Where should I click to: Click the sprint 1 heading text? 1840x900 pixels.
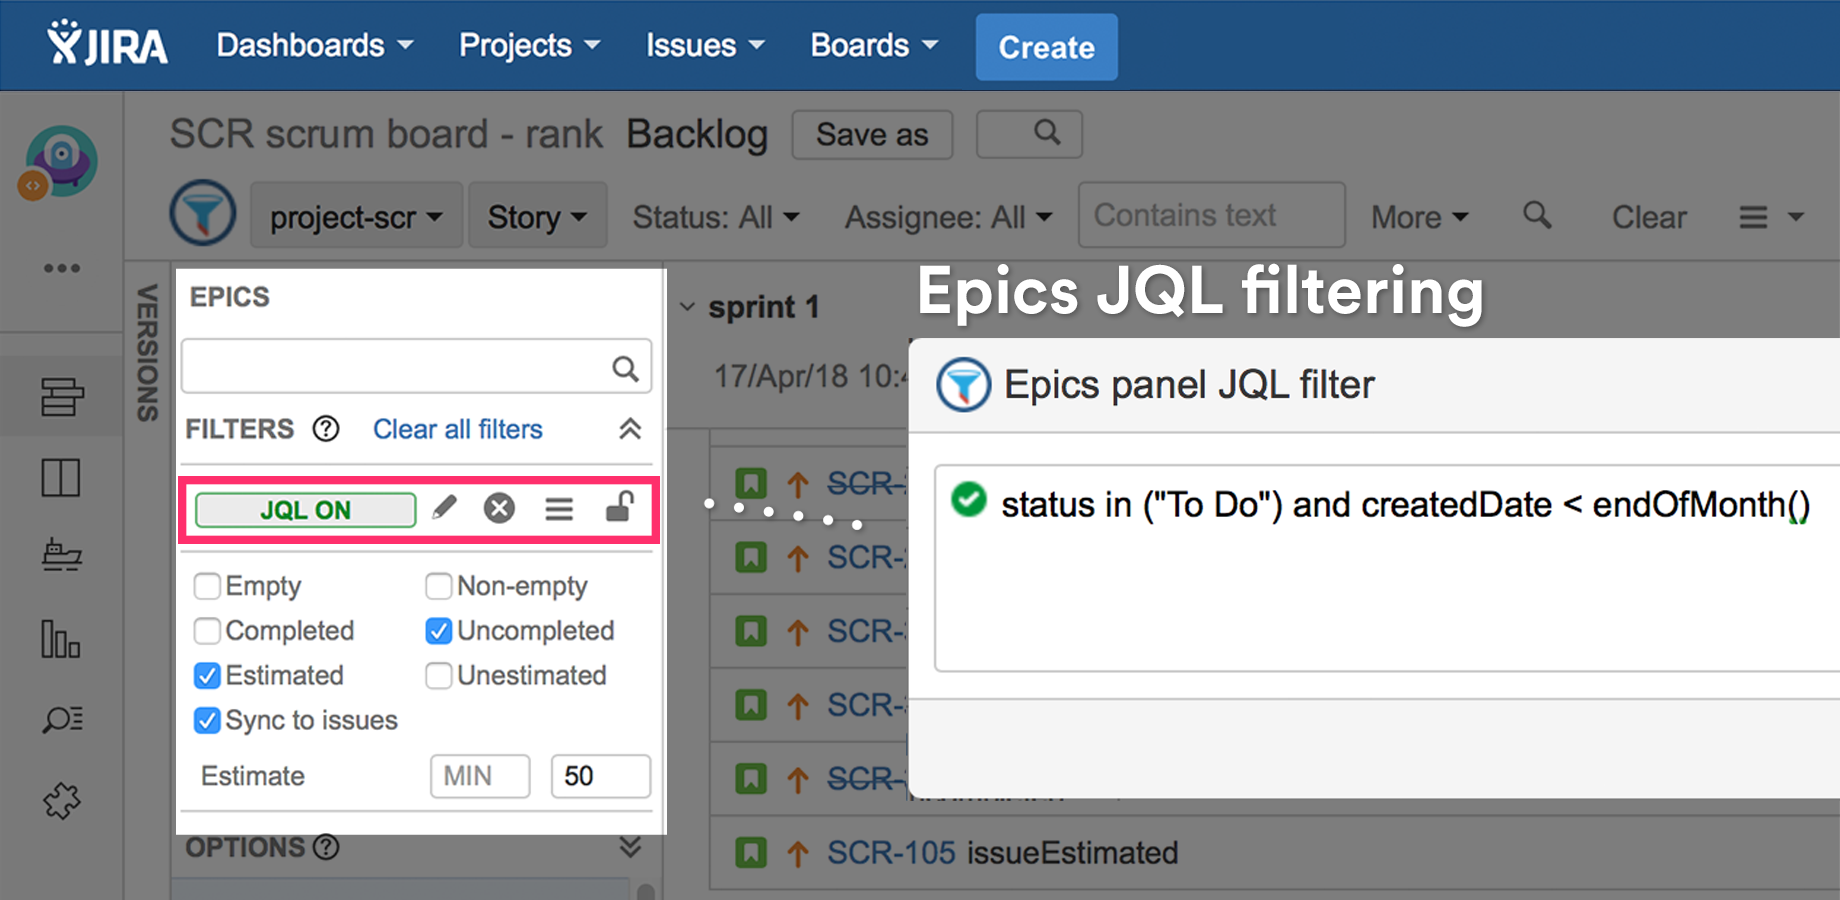764,307
